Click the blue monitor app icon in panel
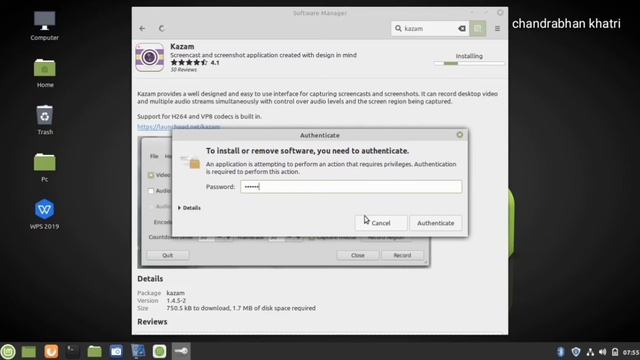The height and width of the screenshot is (360, 640). coord(138,351)
